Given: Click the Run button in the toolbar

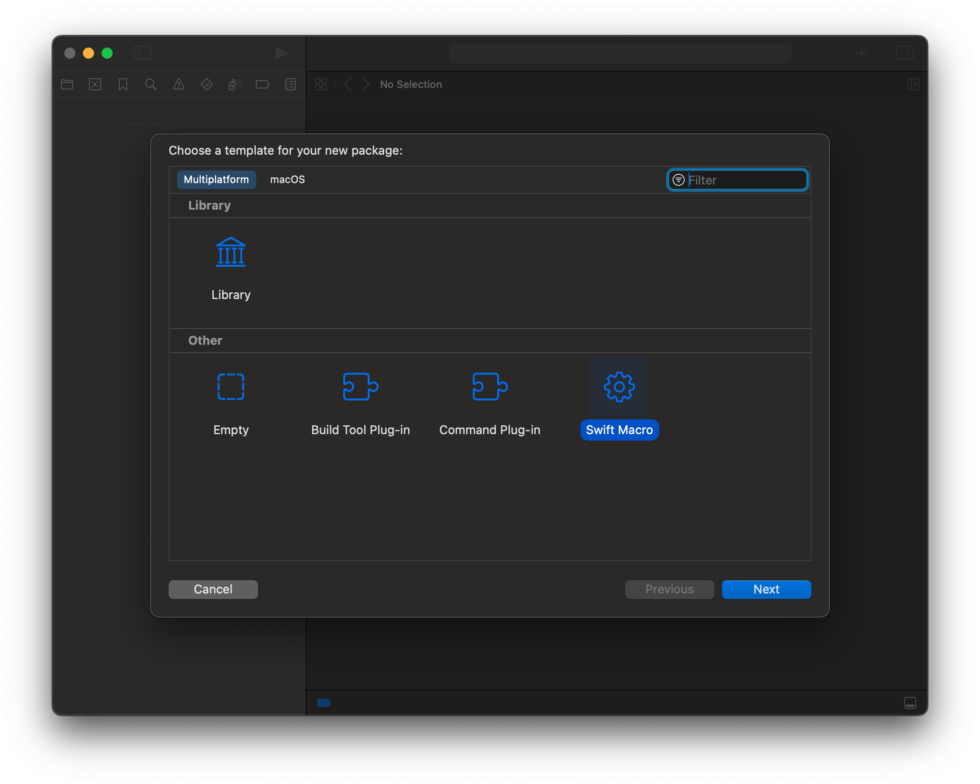Looking at the screenshot, I should 280,52.
